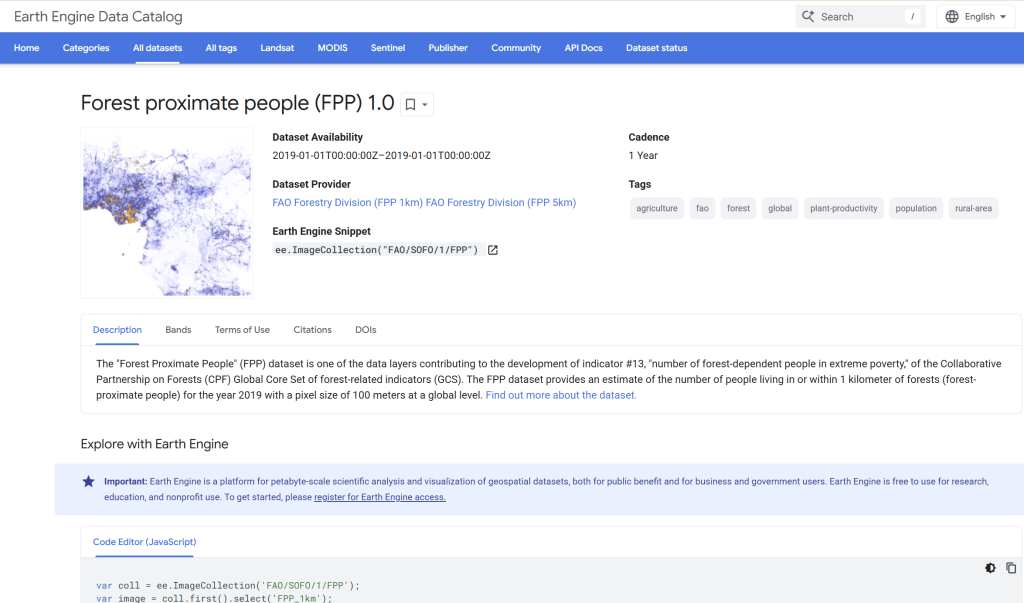Select the agriculture tag chip
Screen dimensions: 1024x603
point(657,209)
